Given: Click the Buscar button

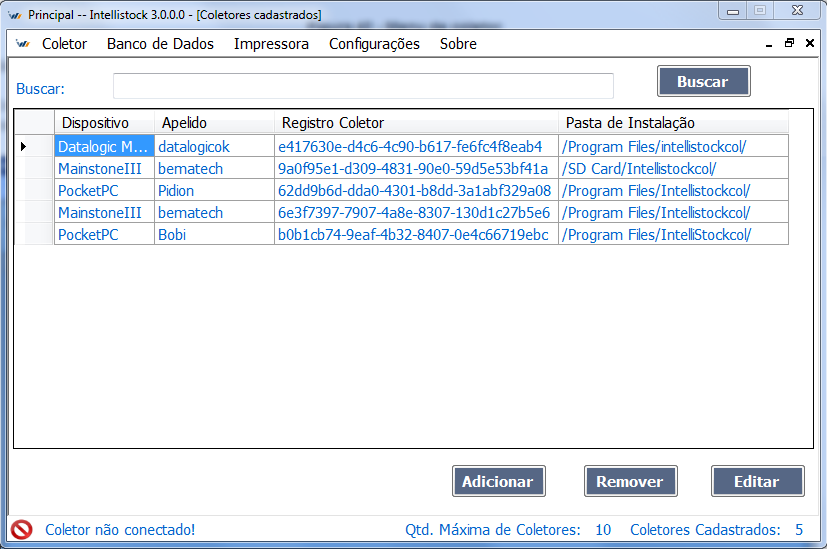Looking at the screenshot, I should pos(704,81).
